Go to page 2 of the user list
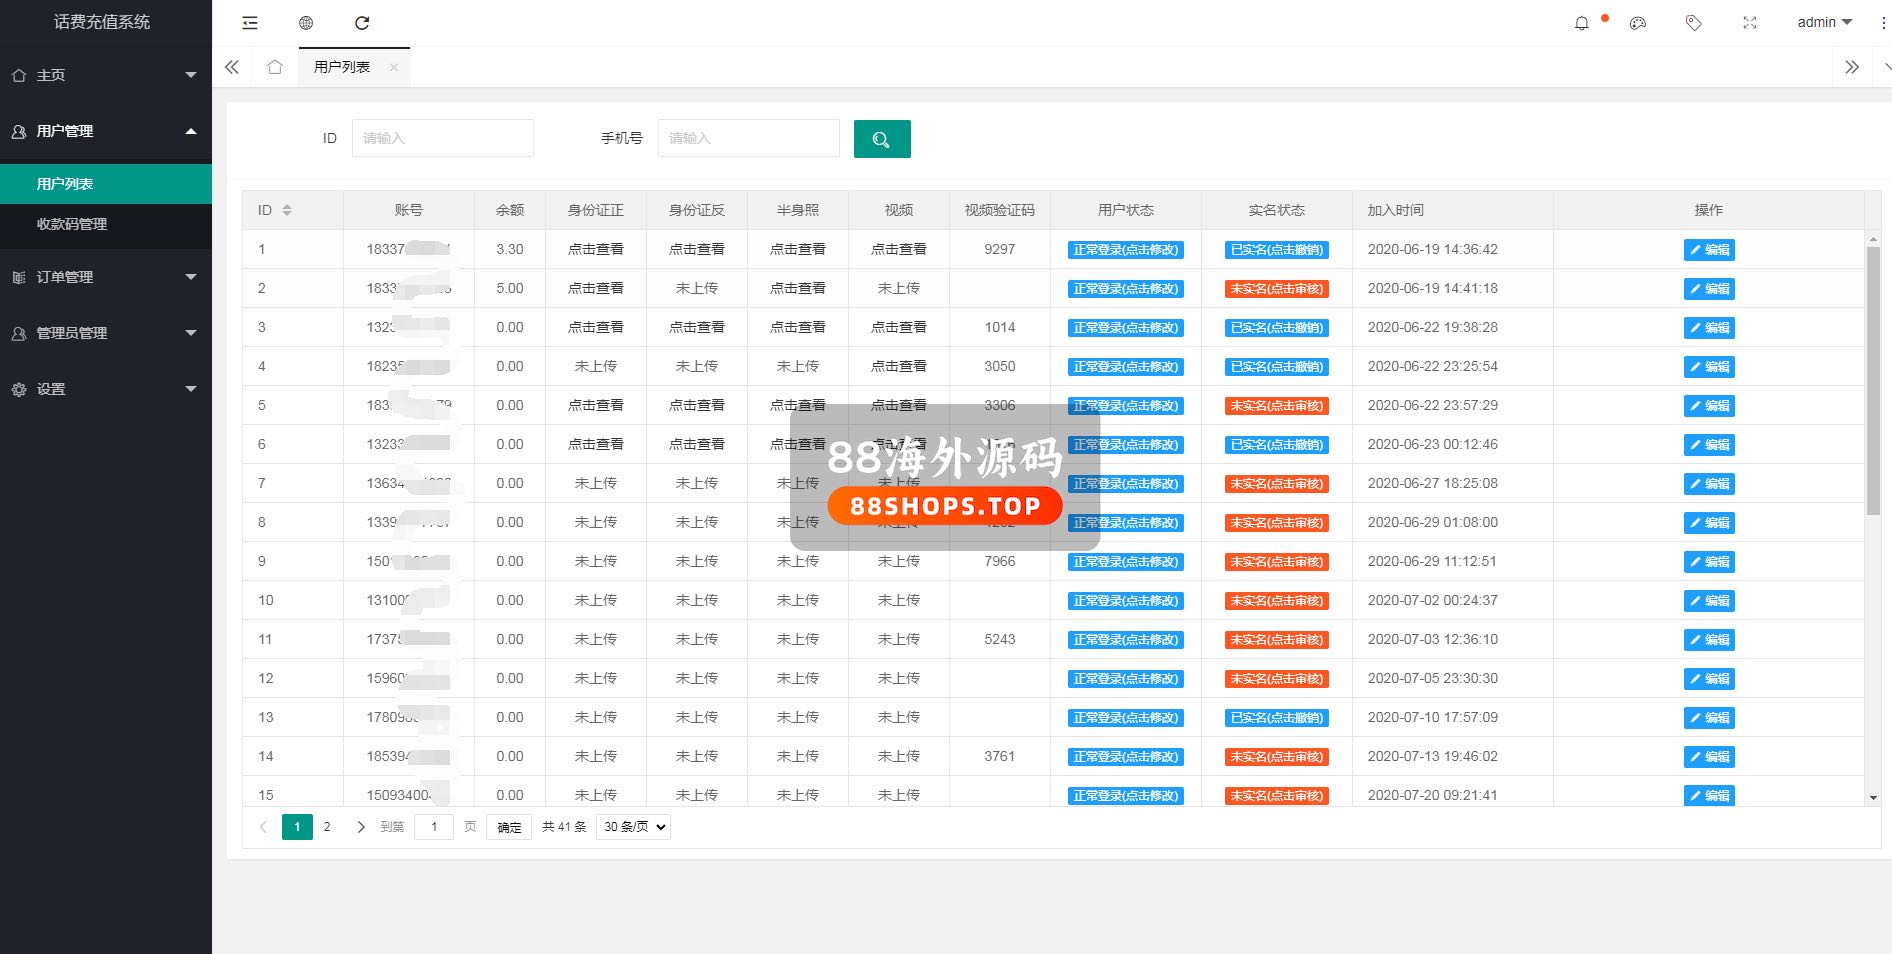 [327, 827]
